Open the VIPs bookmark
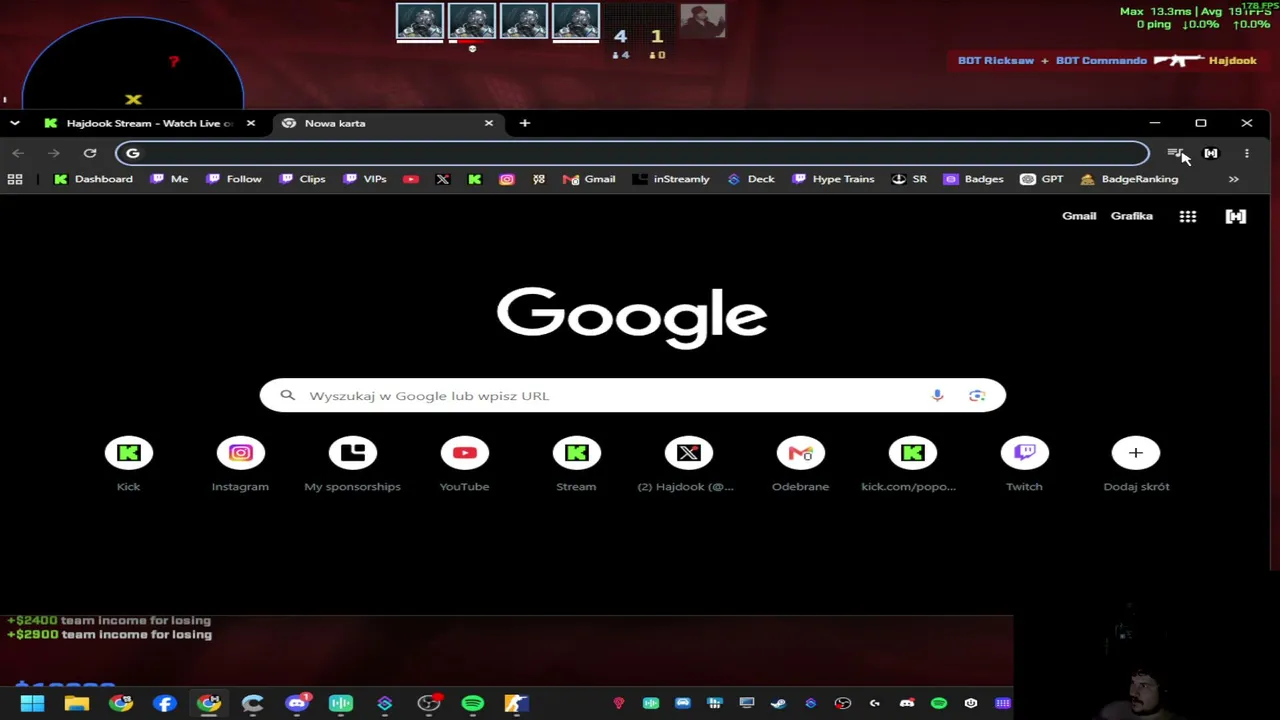Screen dimensions: 1280x720 click(x=365, y=179)
